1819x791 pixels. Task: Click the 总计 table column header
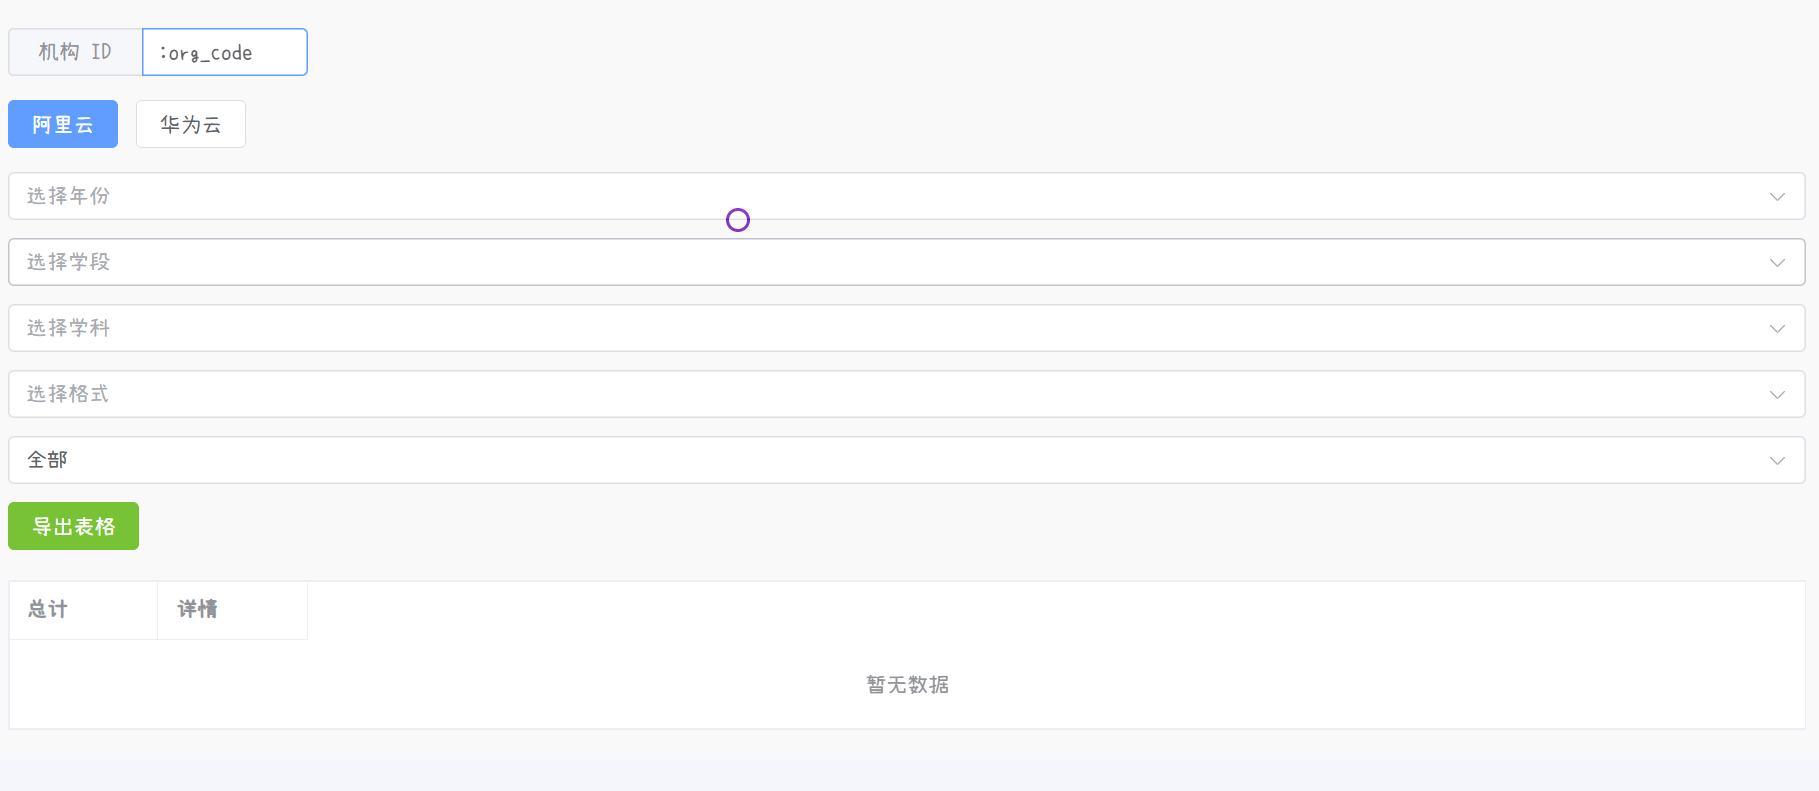pyautogui.click(x=83, y=610)
